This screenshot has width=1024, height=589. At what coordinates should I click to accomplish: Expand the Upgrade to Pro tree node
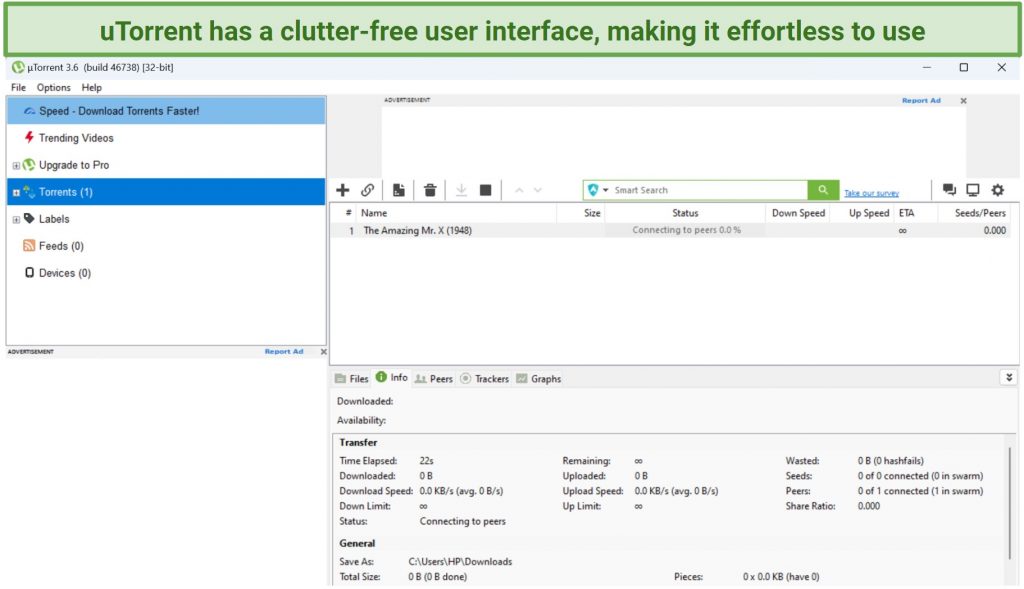tap(16, 166)
